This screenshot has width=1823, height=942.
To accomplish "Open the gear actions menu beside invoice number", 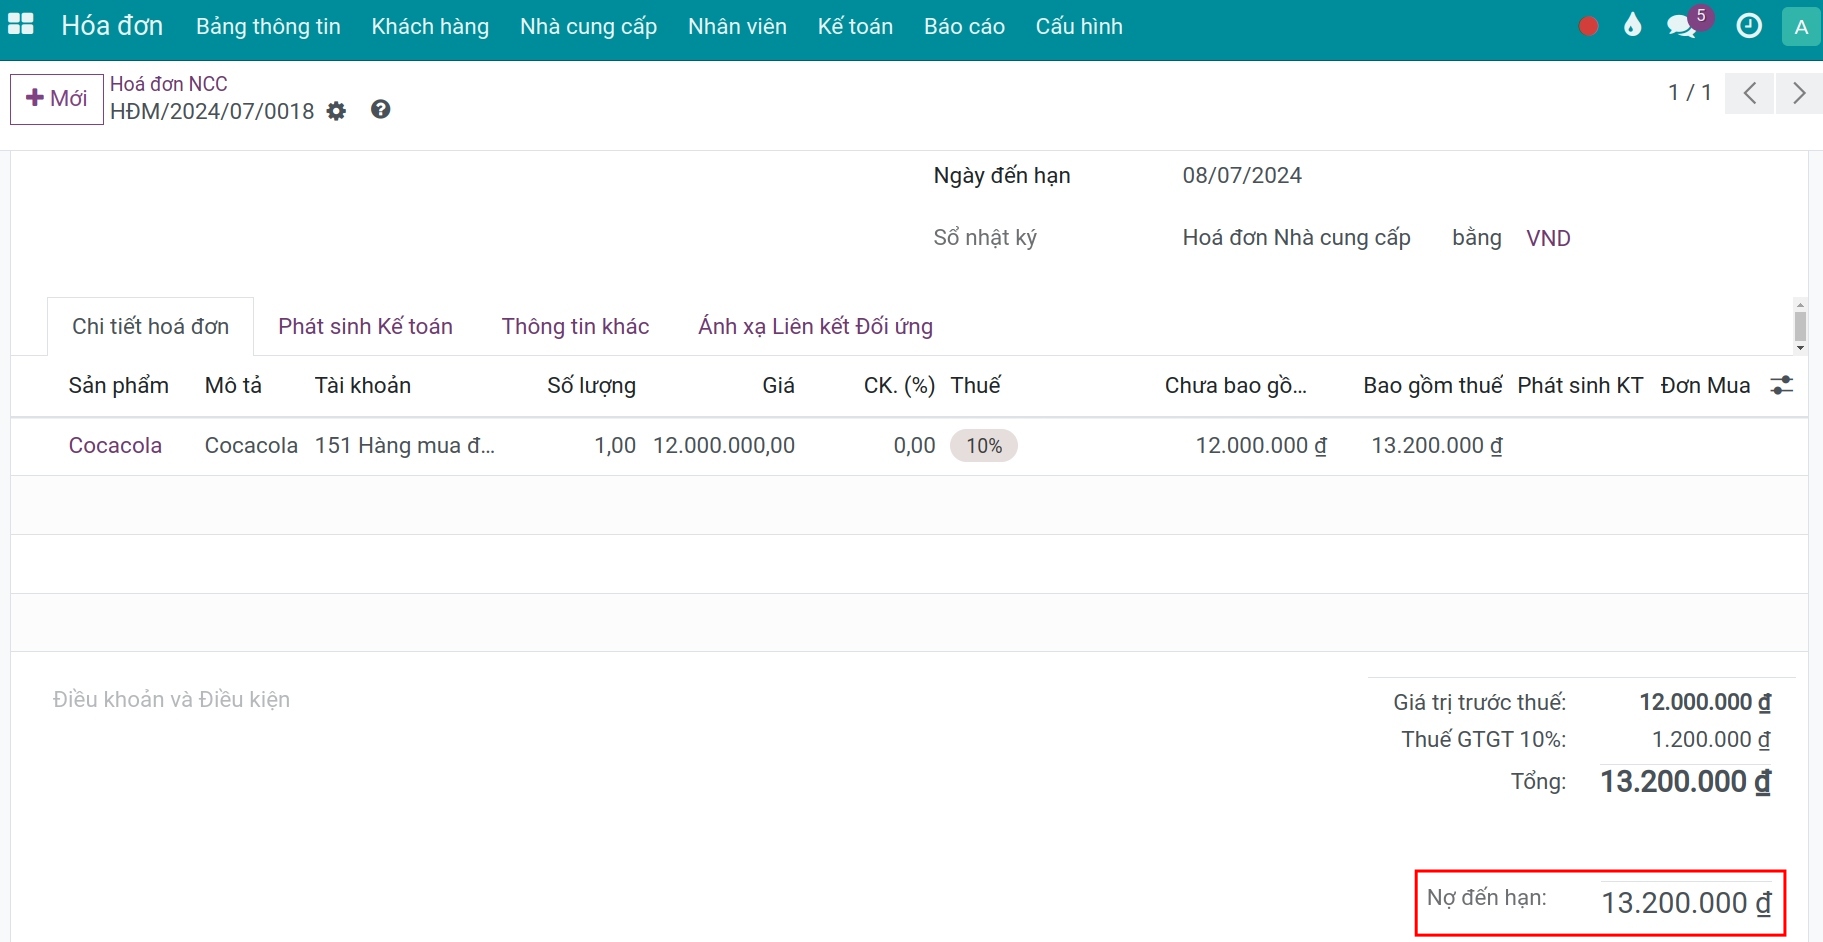I will tap(337, 111).
